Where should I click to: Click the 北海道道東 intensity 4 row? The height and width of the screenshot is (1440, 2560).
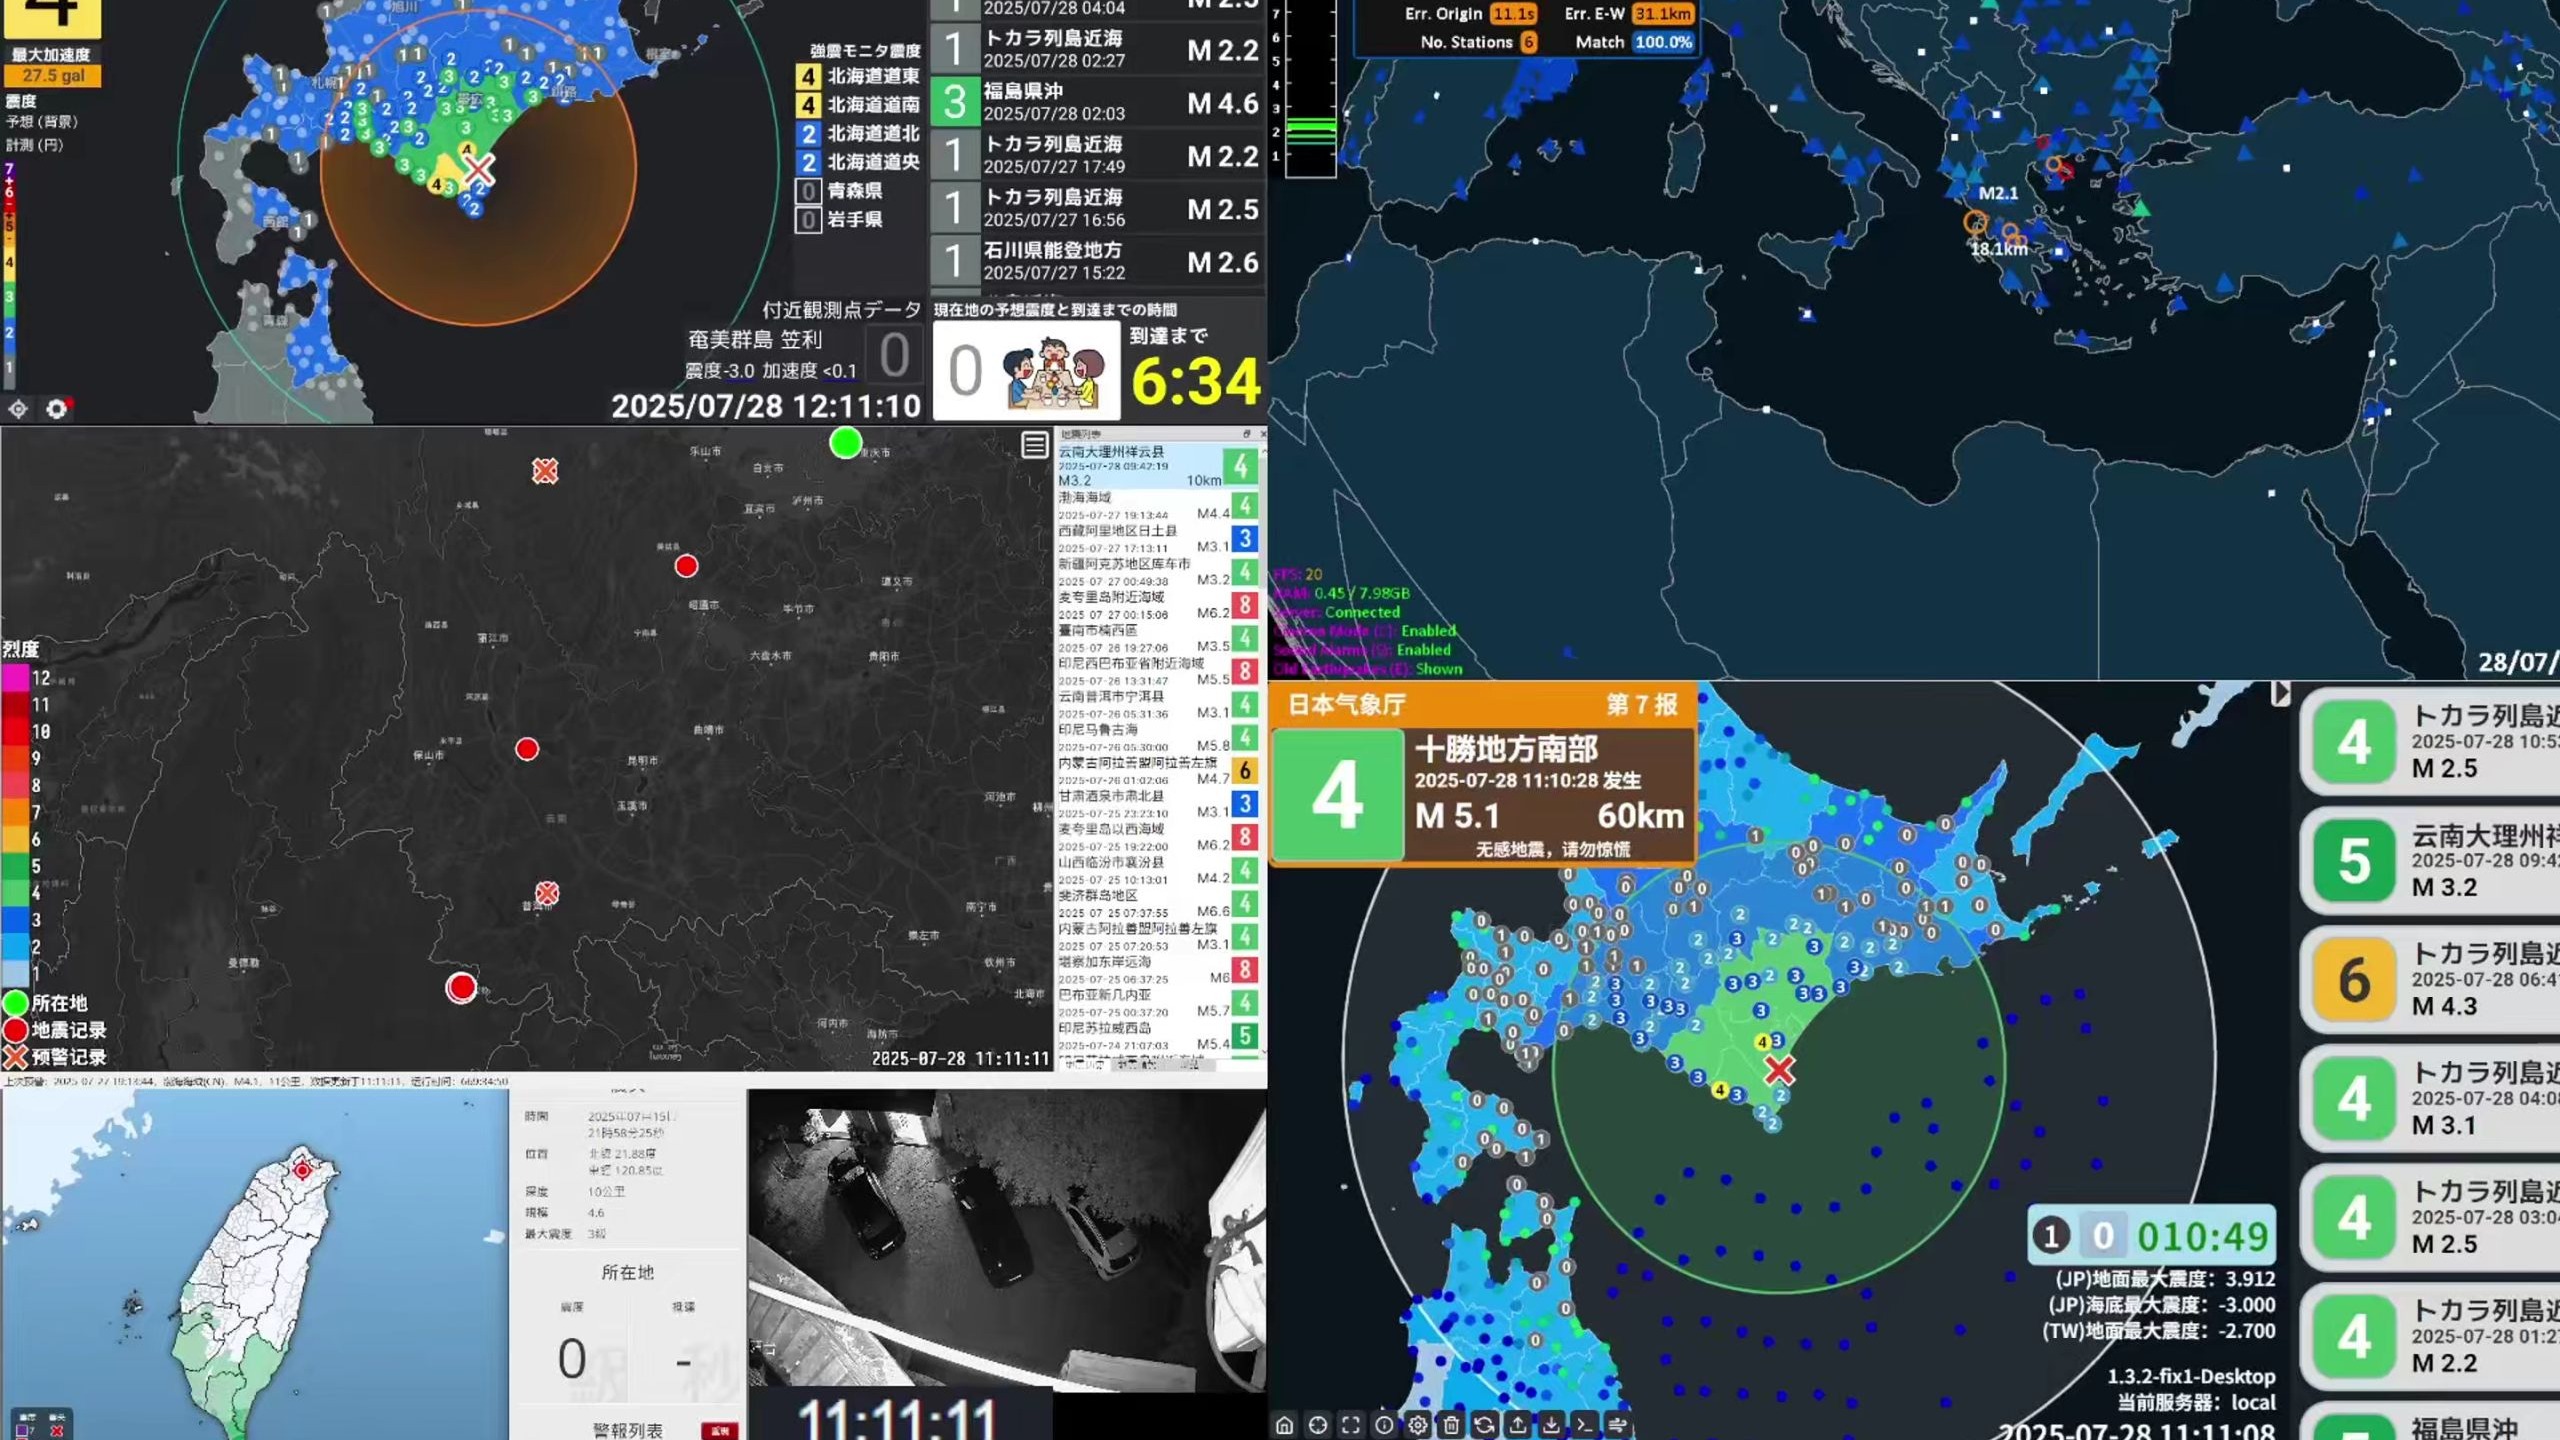pyautogui.click(x=859, y=76)
